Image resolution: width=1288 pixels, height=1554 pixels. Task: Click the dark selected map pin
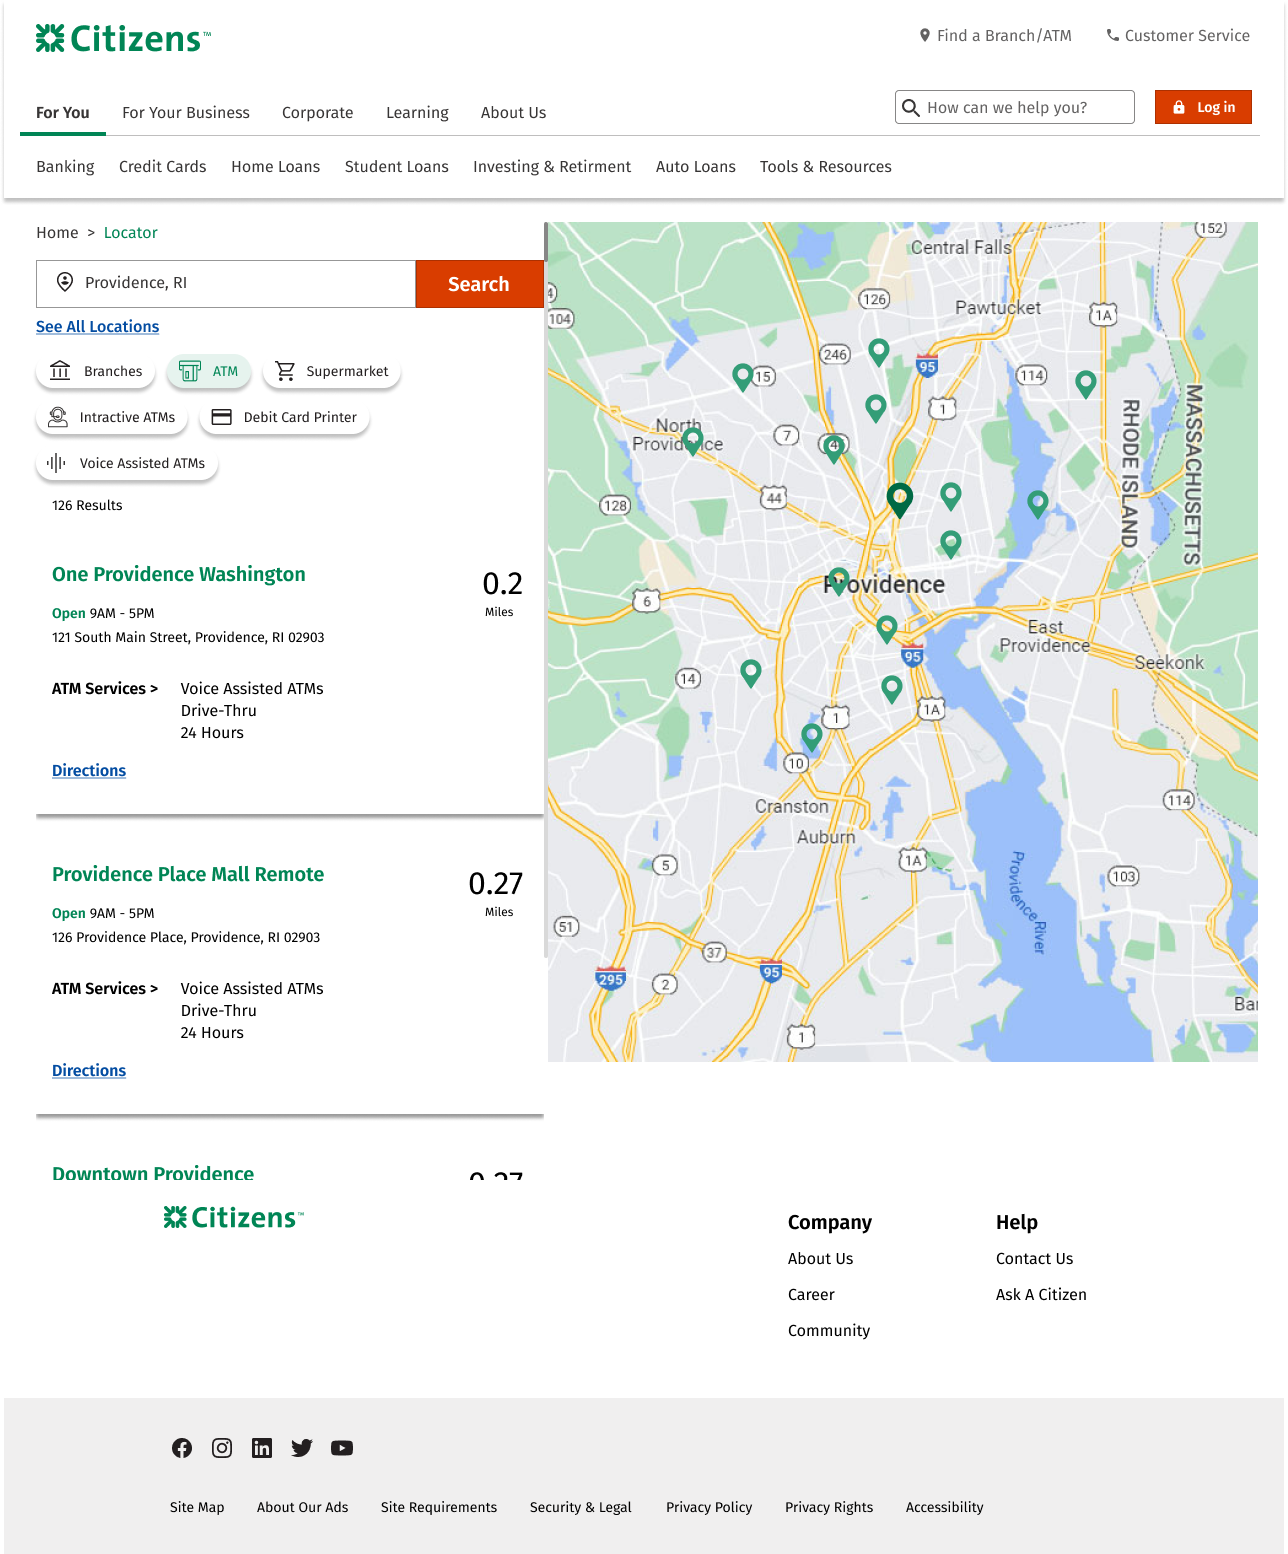tap(900, 498)
